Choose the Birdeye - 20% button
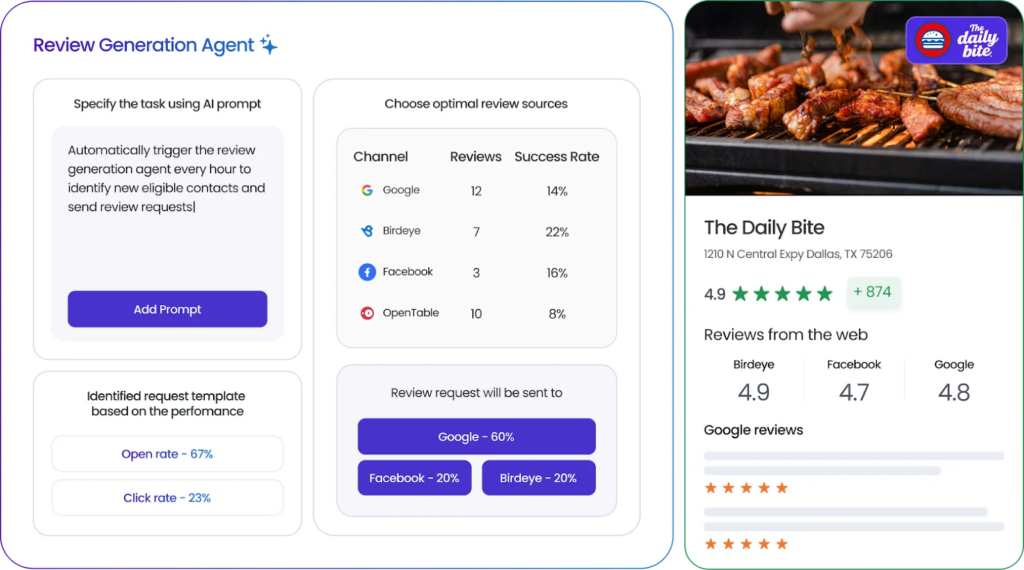 click(538, 478)
